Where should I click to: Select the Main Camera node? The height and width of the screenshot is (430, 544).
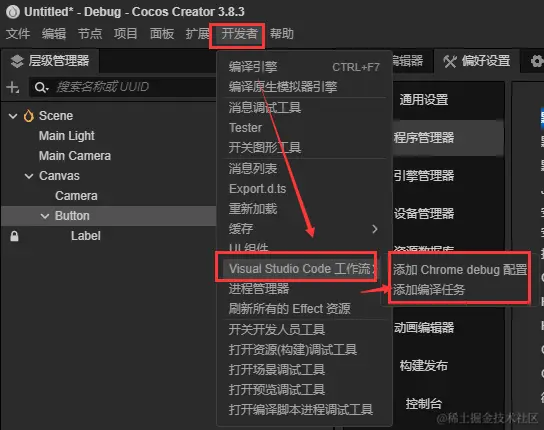pyautogui.click(x=75, y=156)
